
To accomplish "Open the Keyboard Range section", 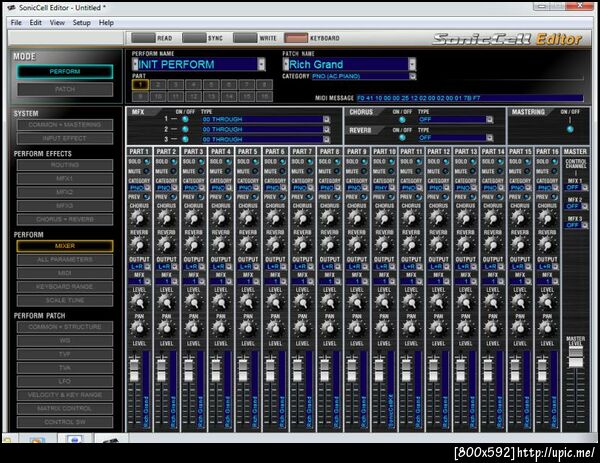I will click(x=65, y=286).
